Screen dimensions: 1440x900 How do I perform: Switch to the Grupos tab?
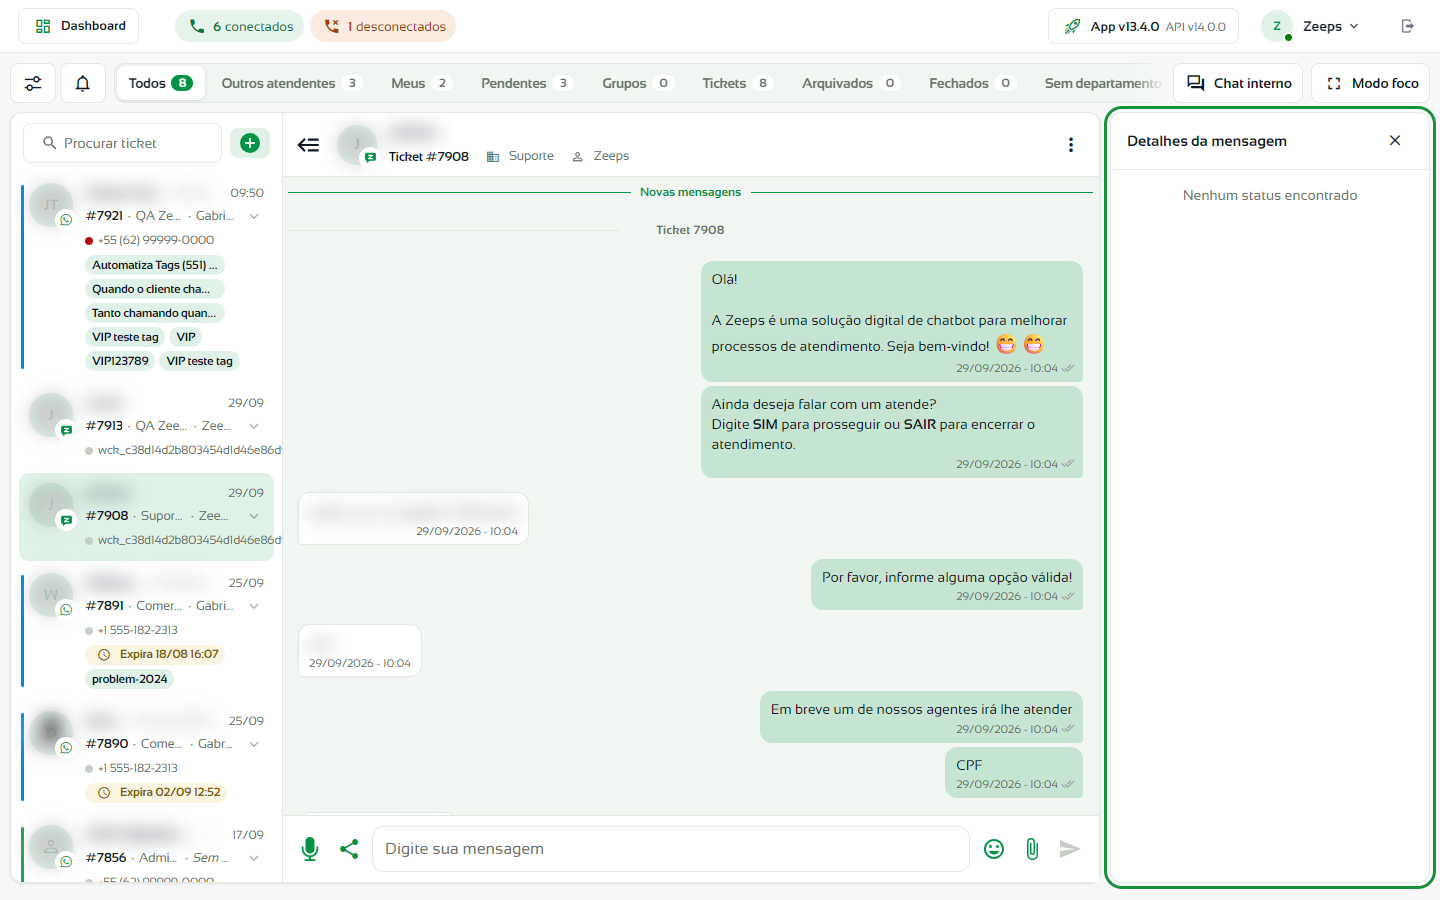(x=638, y=83)
